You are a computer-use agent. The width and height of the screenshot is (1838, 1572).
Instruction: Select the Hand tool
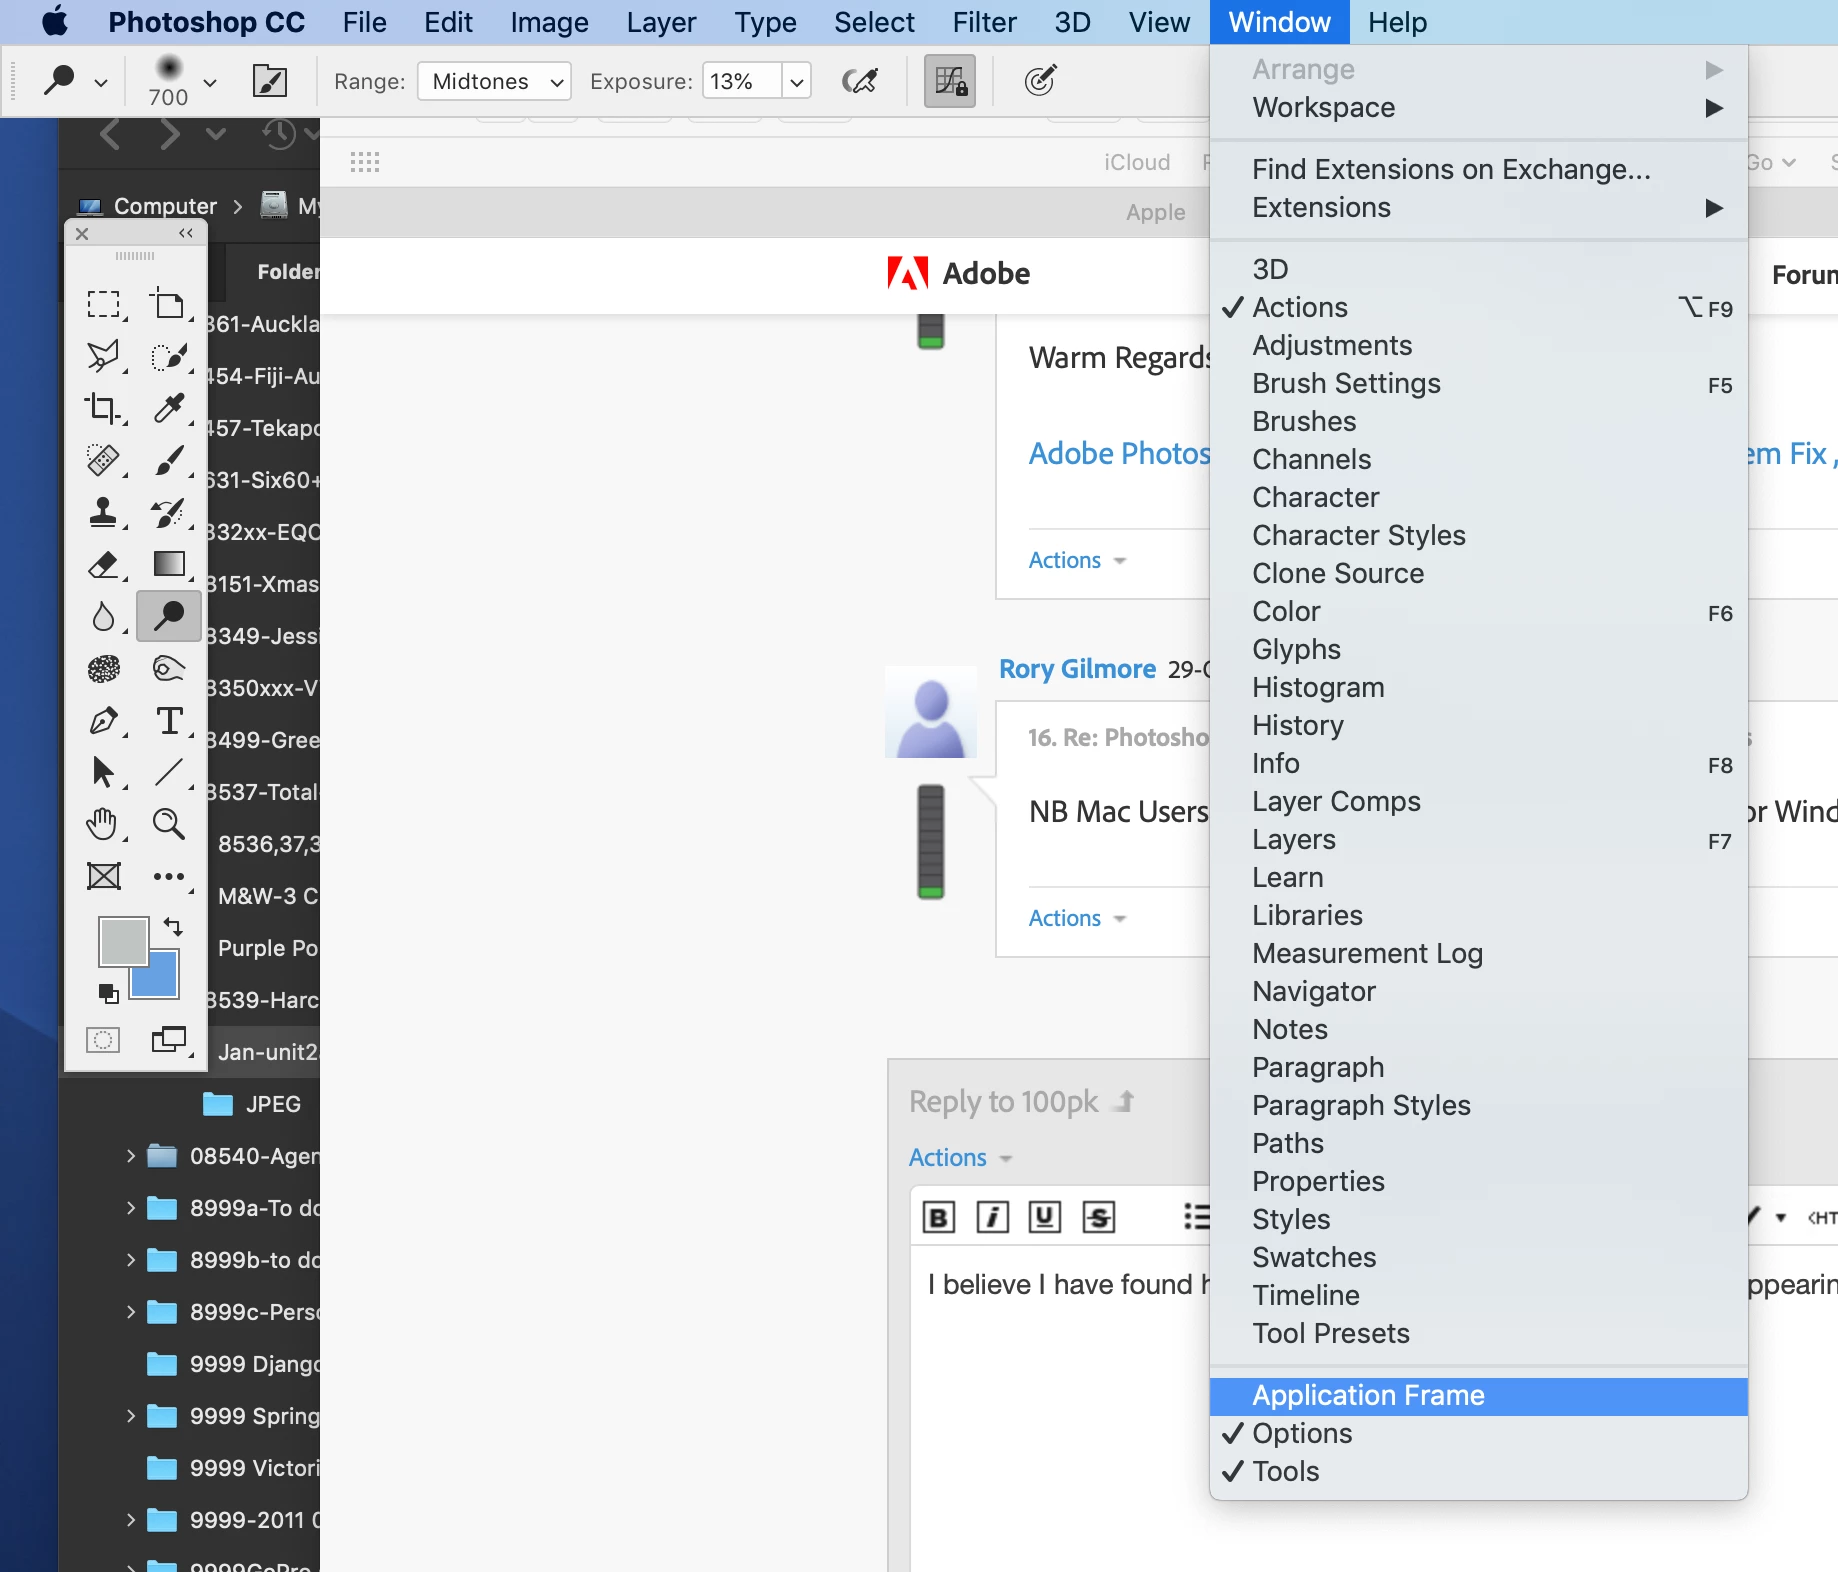(x=103, y=824)
